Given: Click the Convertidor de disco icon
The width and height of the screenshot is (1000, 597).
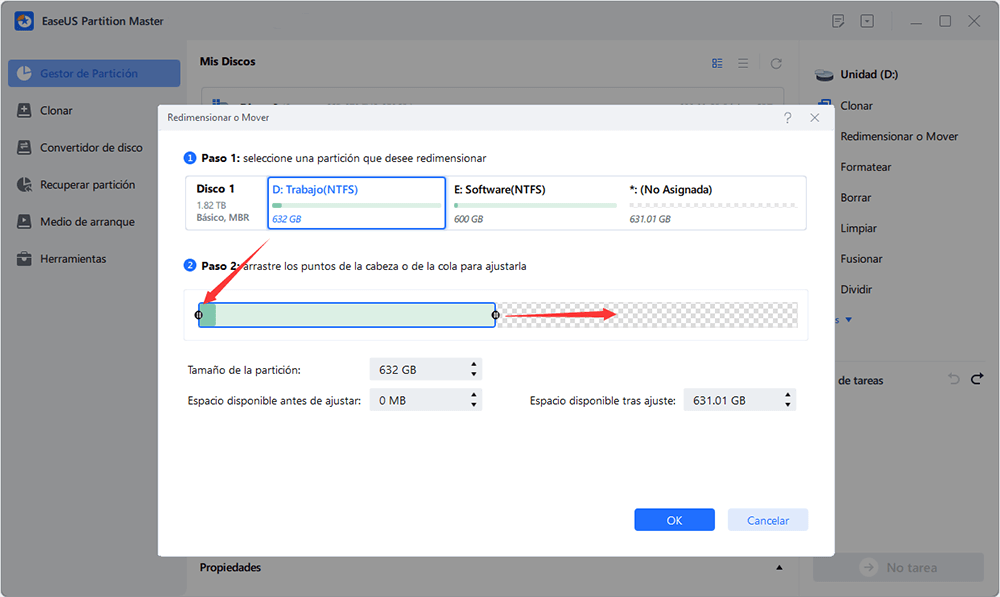Looking at the screenshot, I should point(24,147).
